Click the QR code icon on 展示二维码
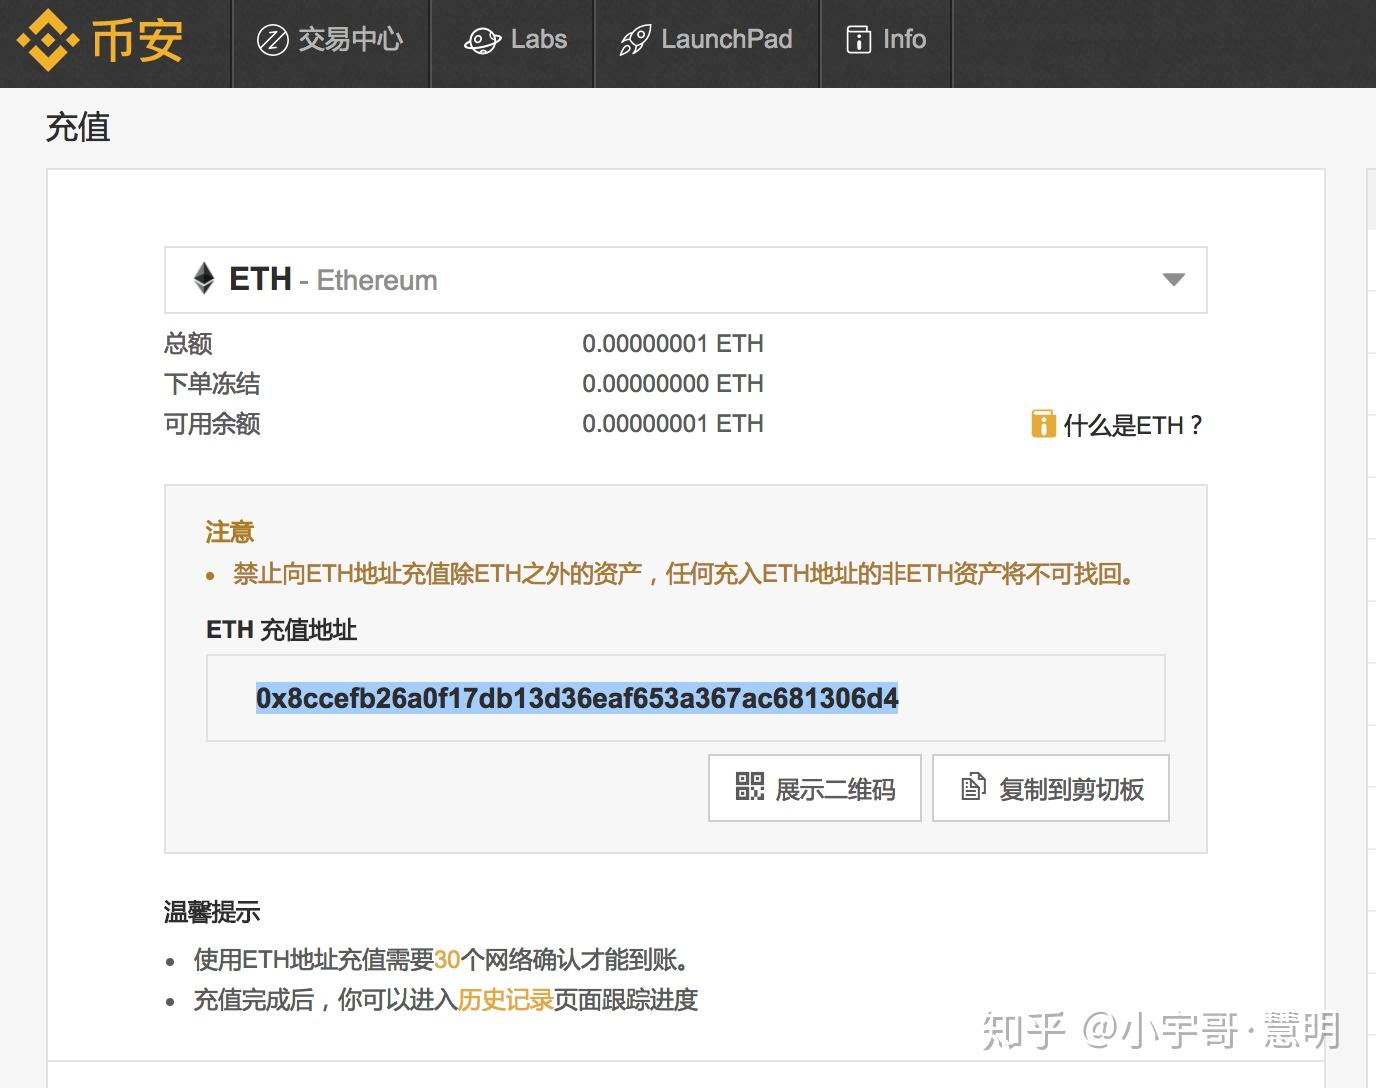Viewport: 1376px width, 1088px height. pos(748,788)
